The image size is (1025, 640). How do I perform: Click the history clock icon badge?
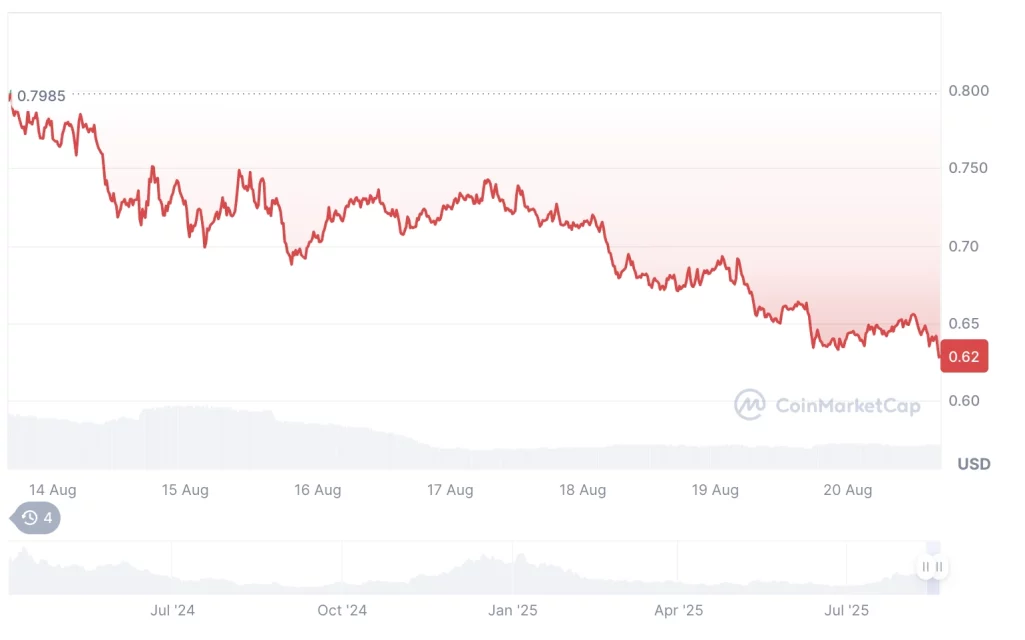30,518
